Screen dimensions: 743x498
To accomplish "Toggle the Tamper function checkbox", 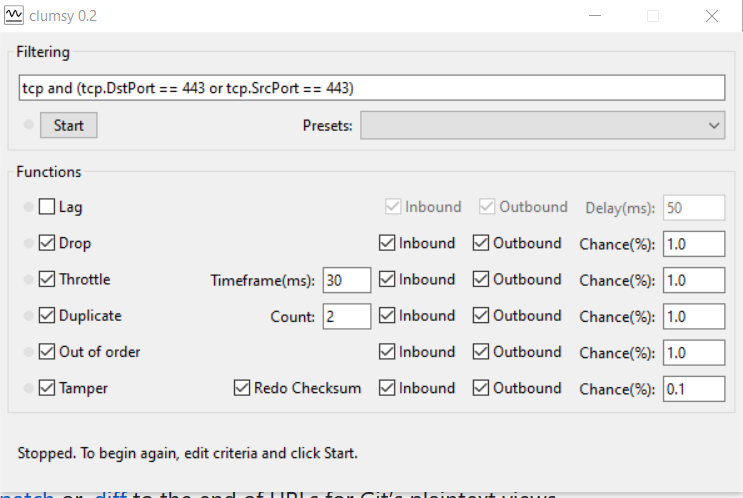I will tap(47, 388).
